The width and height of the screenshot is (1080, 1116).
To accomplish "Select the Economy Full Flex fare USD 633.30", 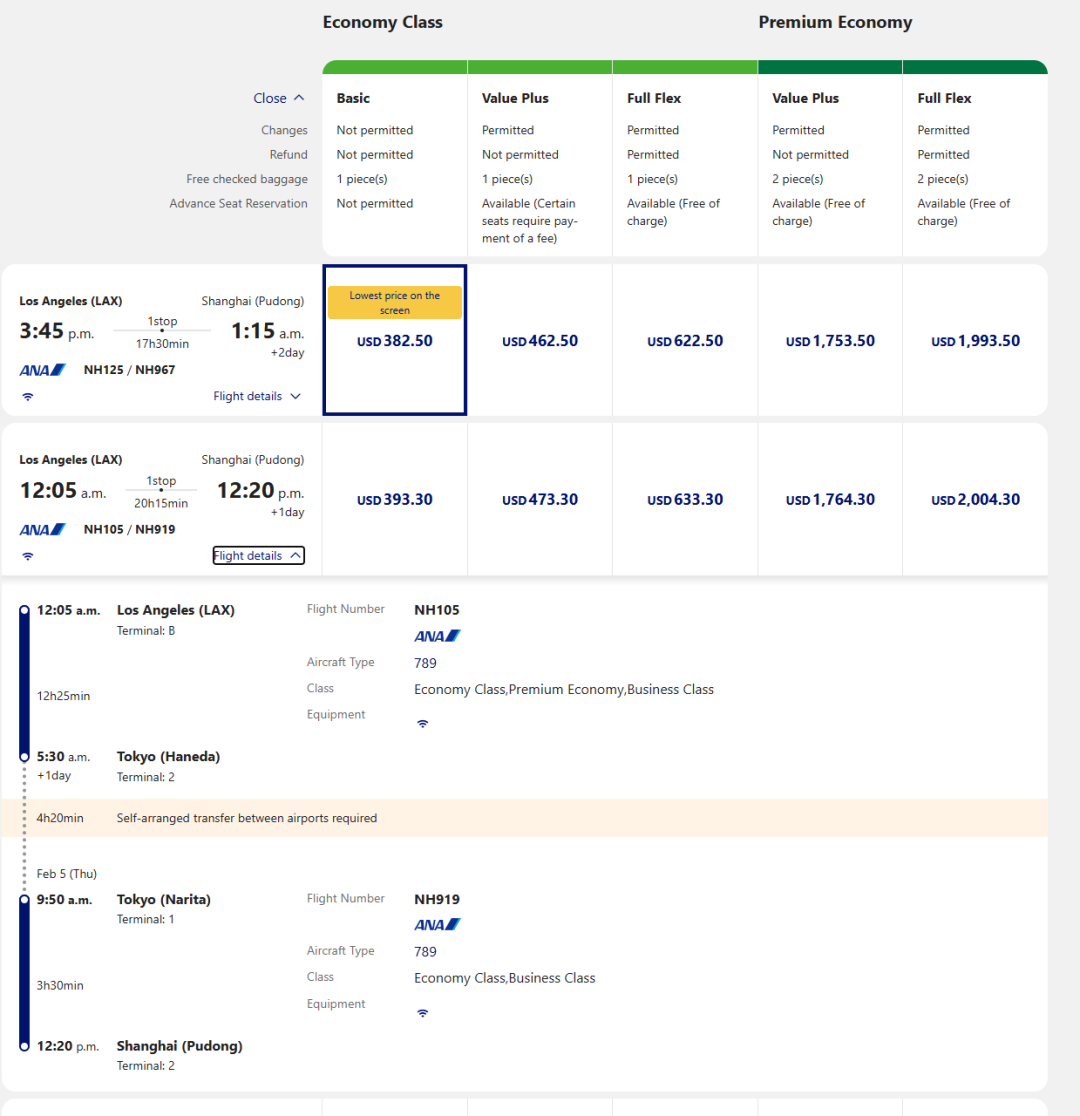I will coord(685,500).
